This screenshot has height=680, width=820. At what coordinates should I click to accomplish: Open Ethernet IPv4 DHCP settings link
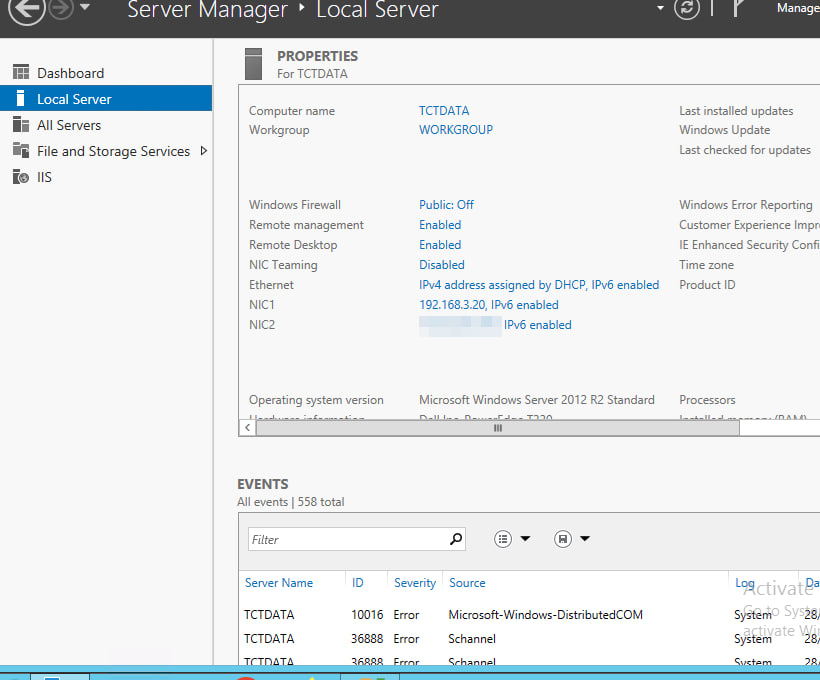[539, 285]
